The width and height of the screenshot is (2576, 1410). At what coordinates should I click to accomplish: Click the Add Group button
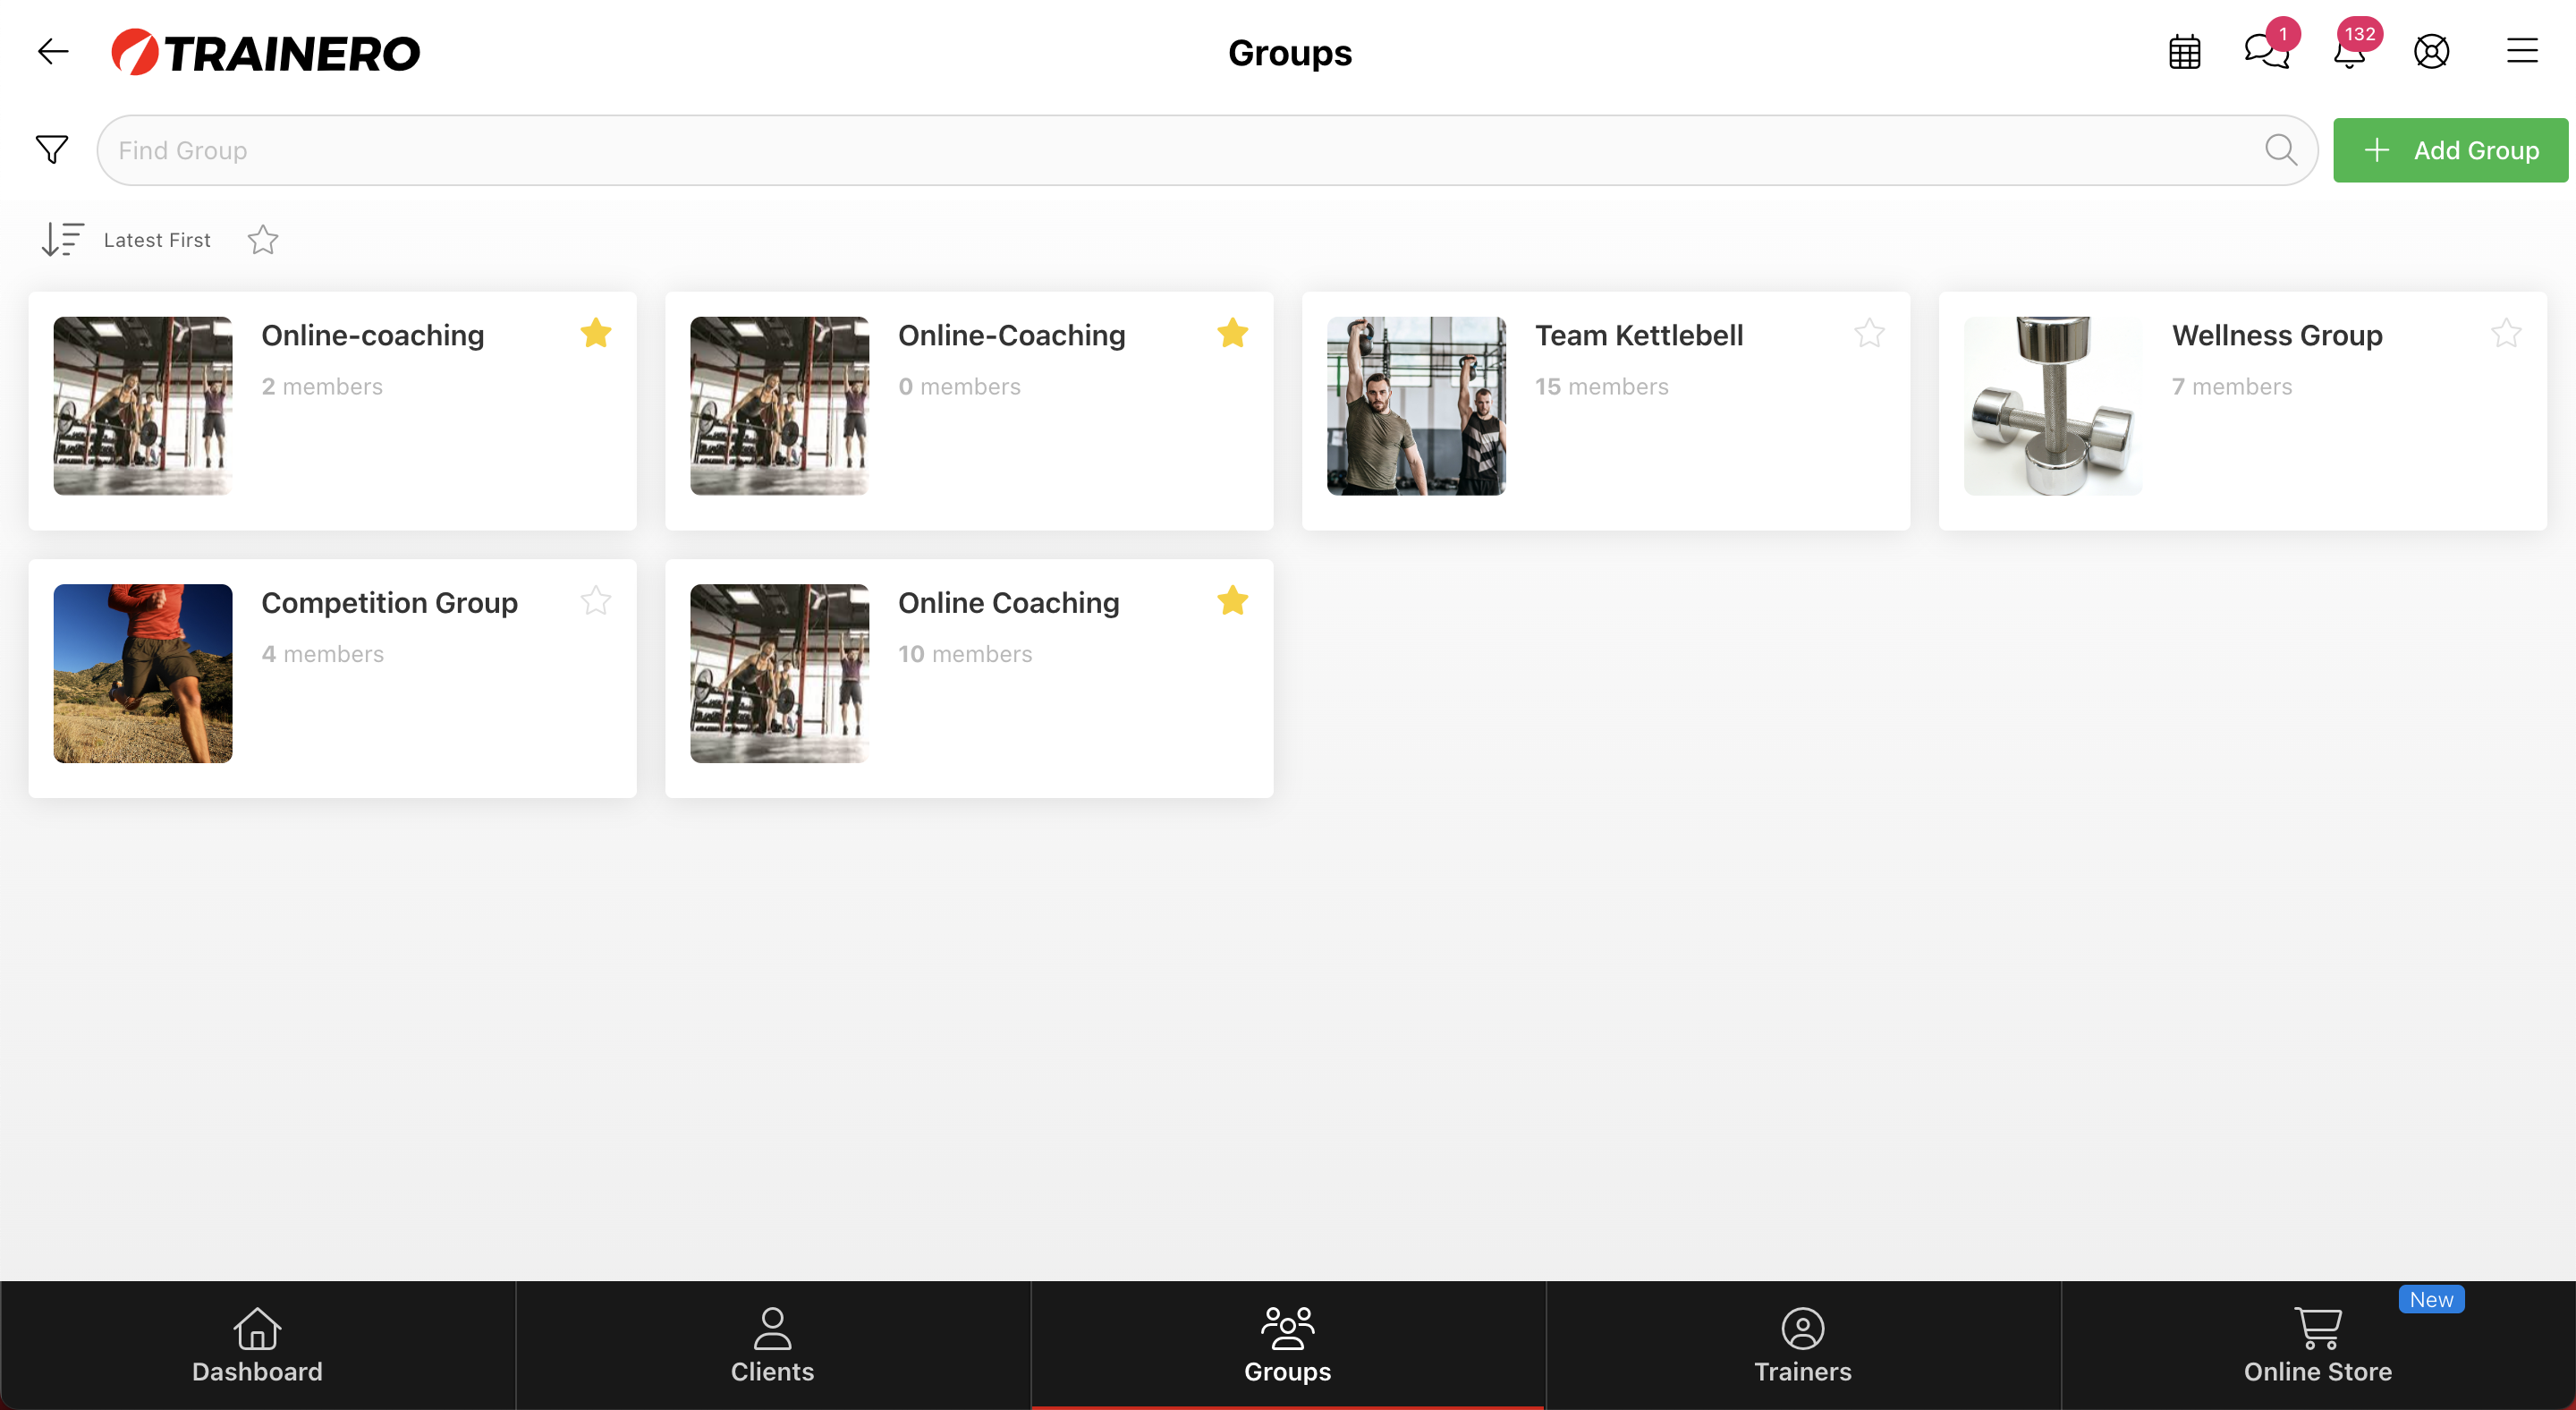point(2450,150)
